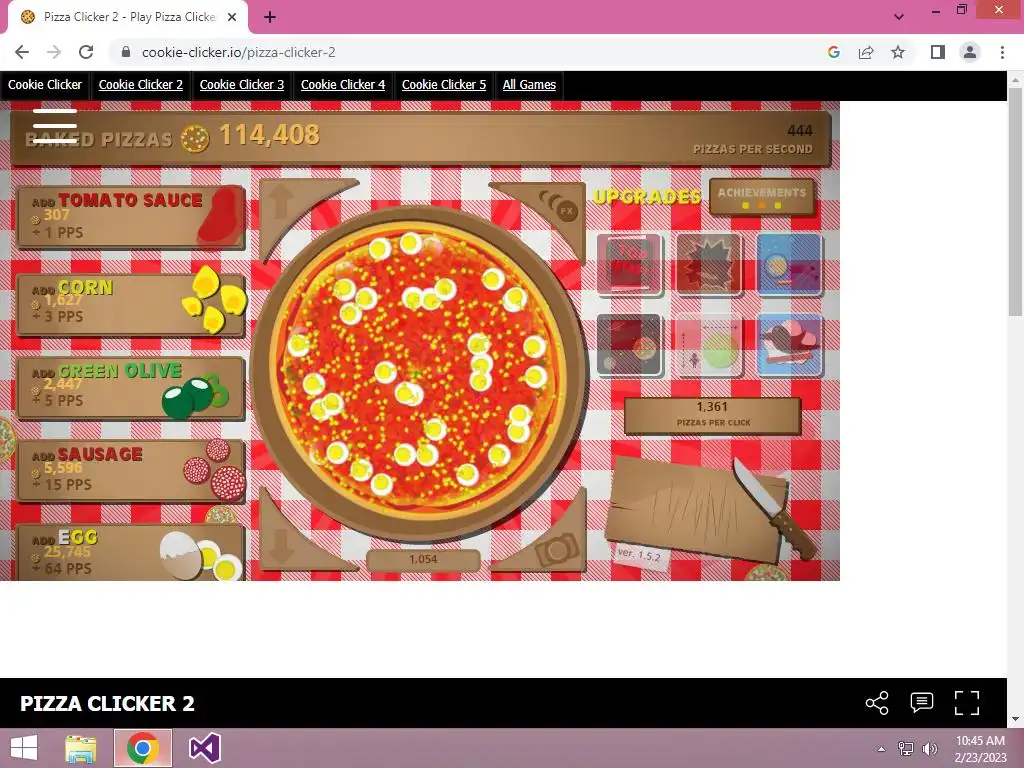The height and width of the screenshot is (768, 1024).
Task: Open the taskbar clock showing 10:45 AM
Action: pos(980,748)
